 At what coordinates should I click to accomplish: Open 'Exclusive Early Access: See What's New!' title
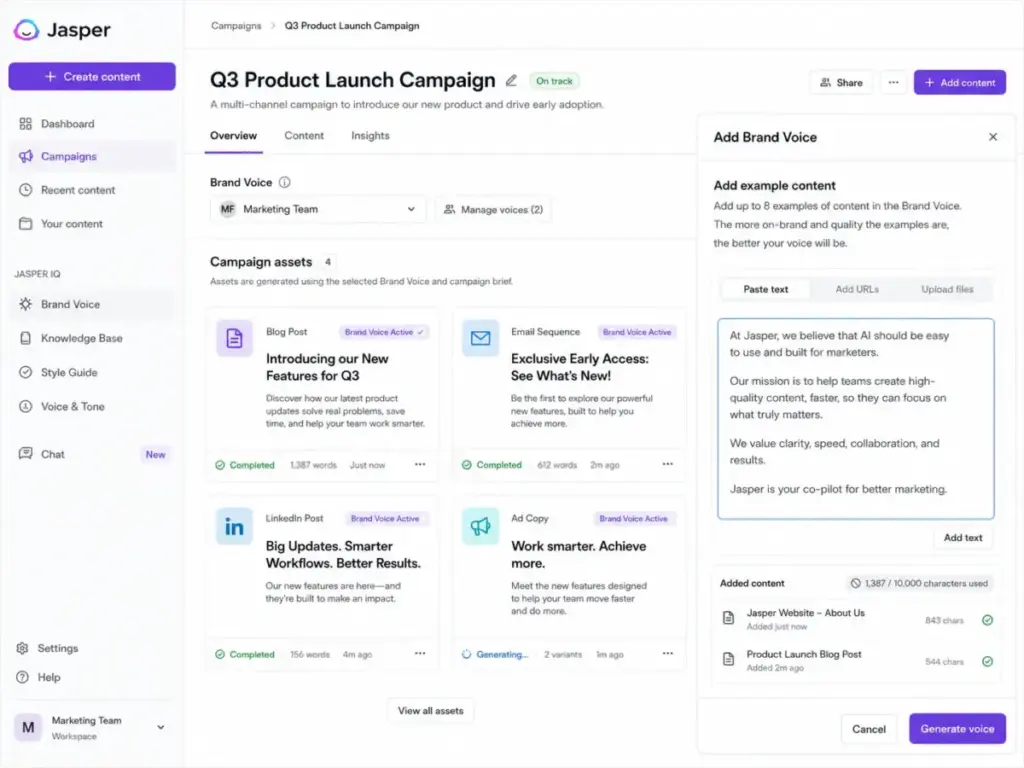click(x=580, y=367)
